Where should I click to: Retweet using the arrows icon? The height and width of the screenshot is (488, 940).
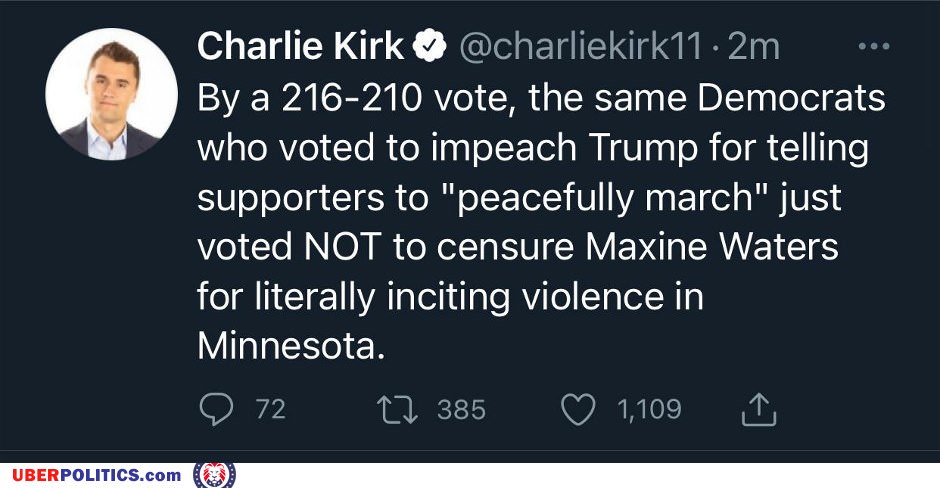click(397, 409)
